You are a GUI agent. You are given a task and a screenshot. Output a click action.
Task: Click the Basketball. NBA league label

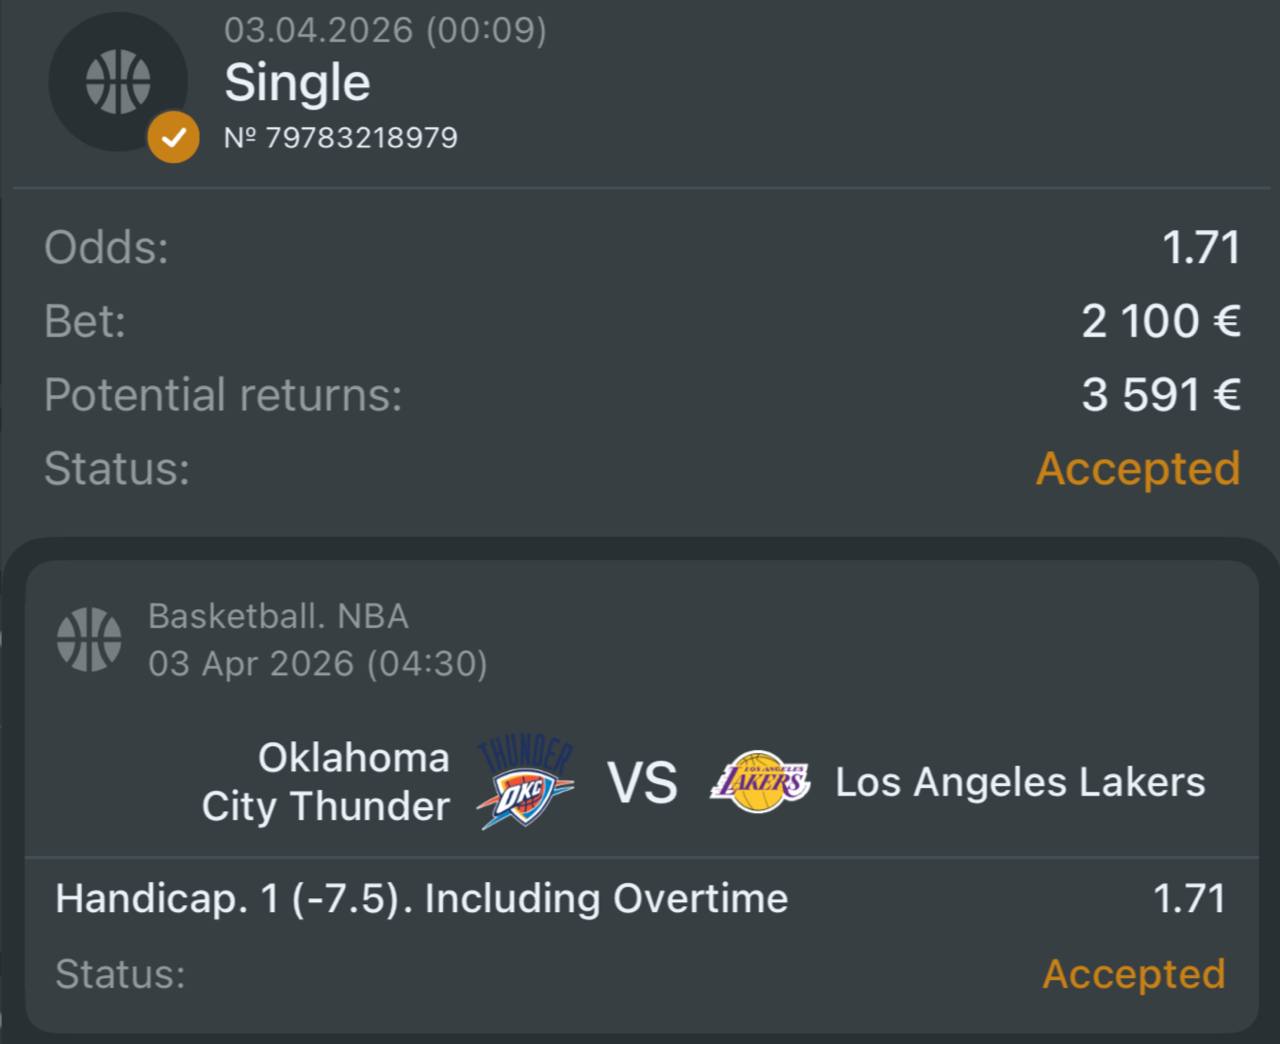coord(278,616)
